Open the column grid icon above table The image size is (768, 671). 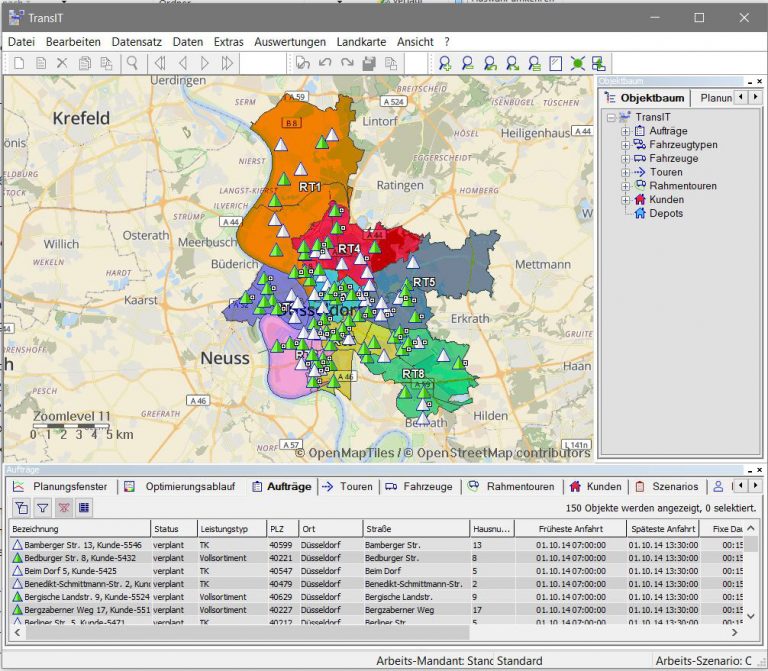(84, 508)
